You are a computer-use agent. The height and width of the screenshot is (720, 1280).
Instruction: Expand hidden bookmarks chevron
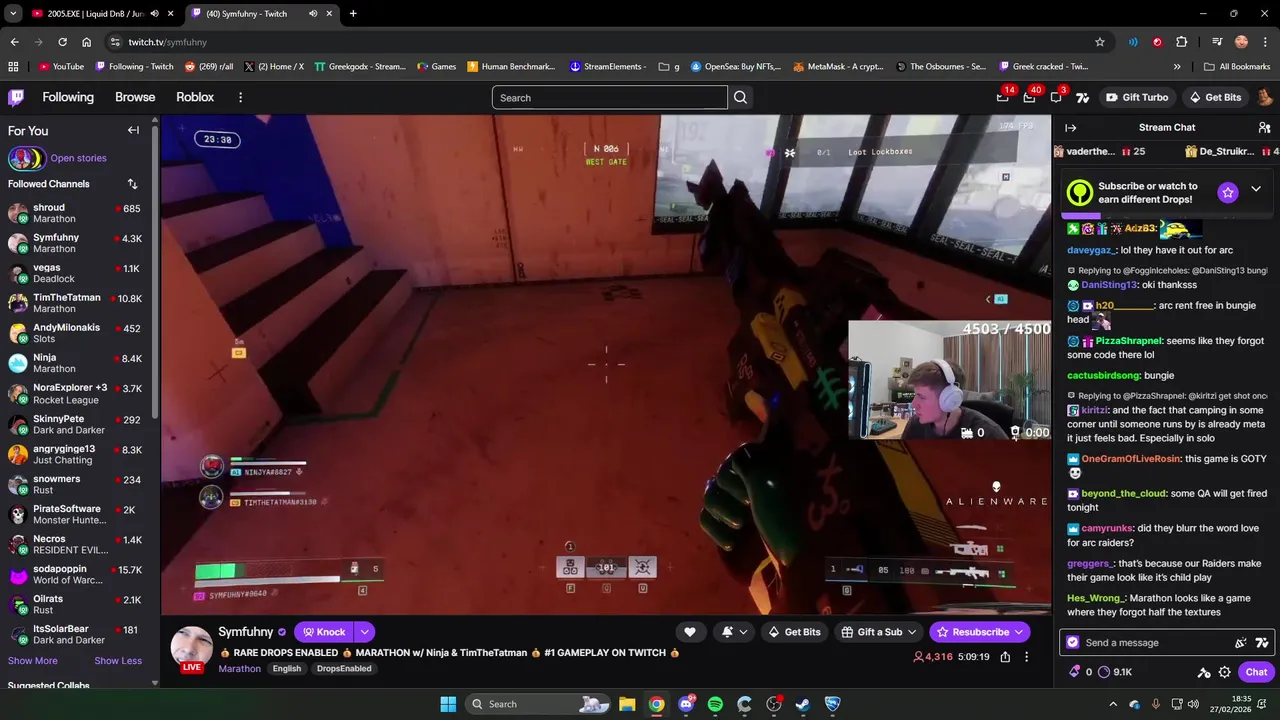pos(1177,67)
